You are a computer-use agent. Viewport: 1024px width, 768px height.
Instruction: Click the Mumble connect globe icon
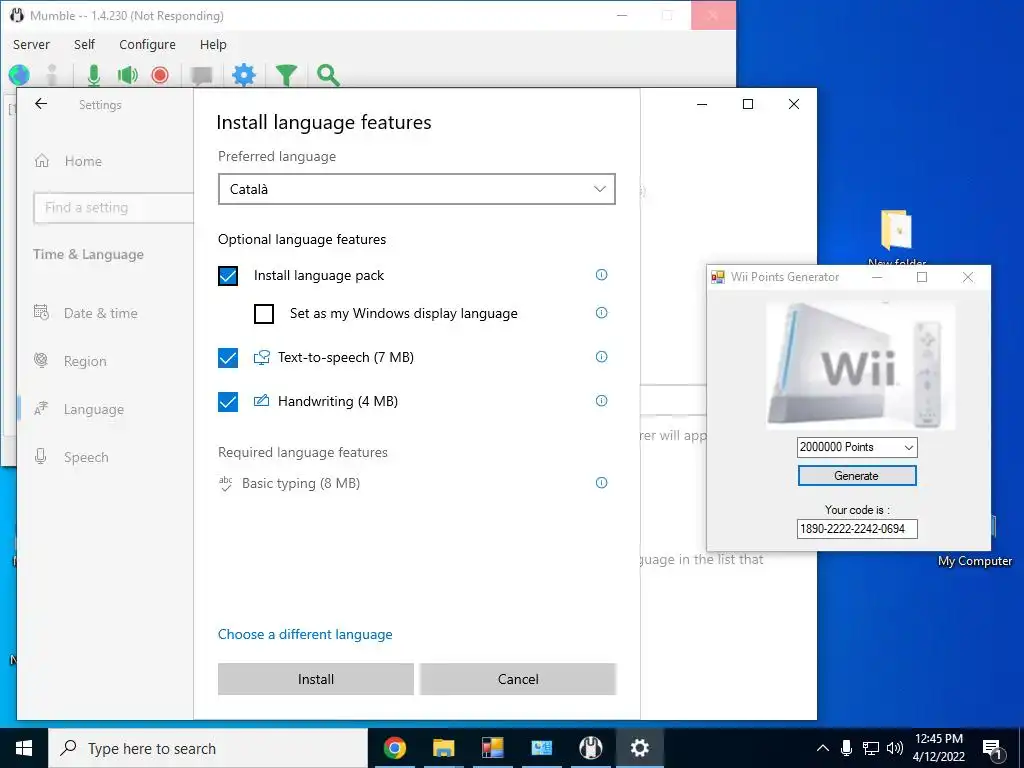pos(19,75)
